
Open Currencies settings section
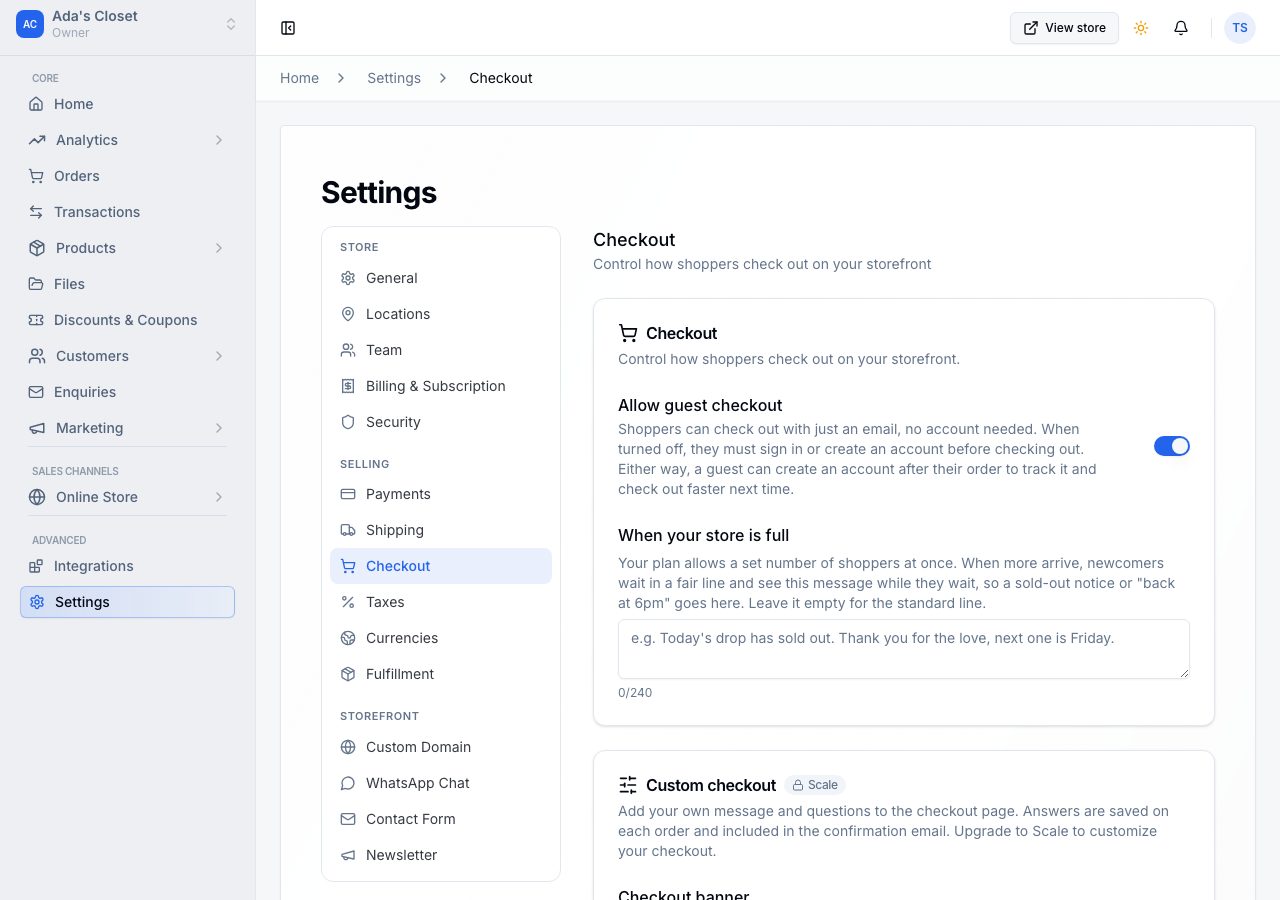click(441, 638)
